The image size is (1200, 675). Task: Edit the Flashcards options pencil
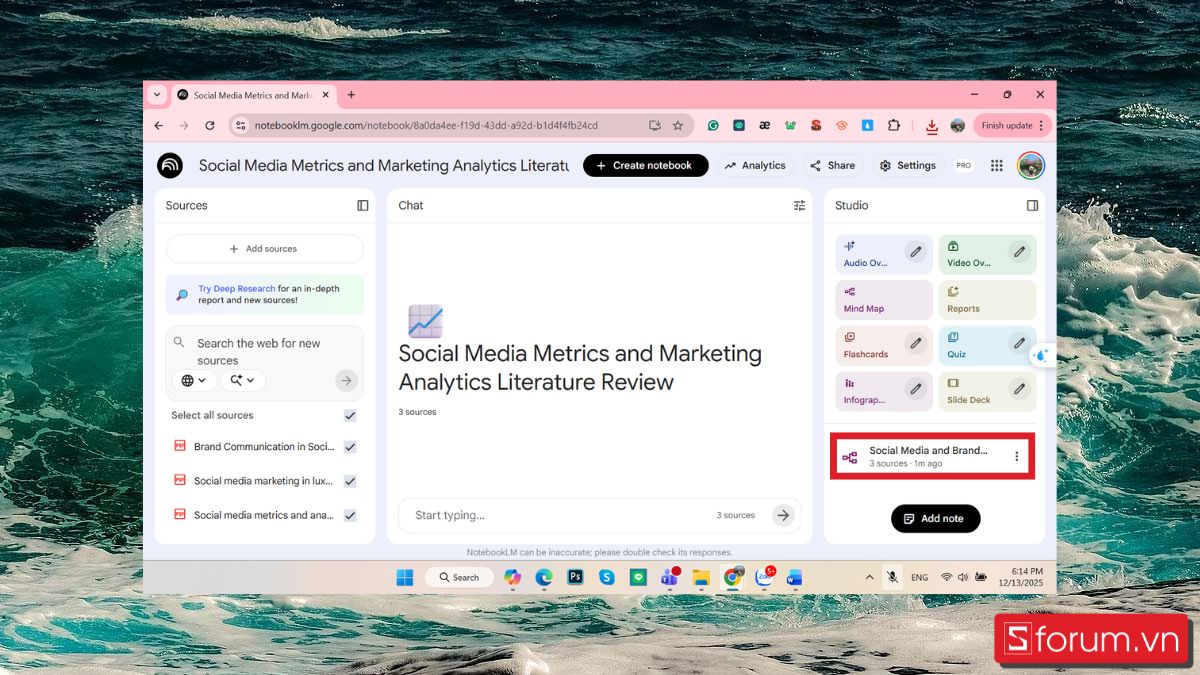(x=915, y=343)
